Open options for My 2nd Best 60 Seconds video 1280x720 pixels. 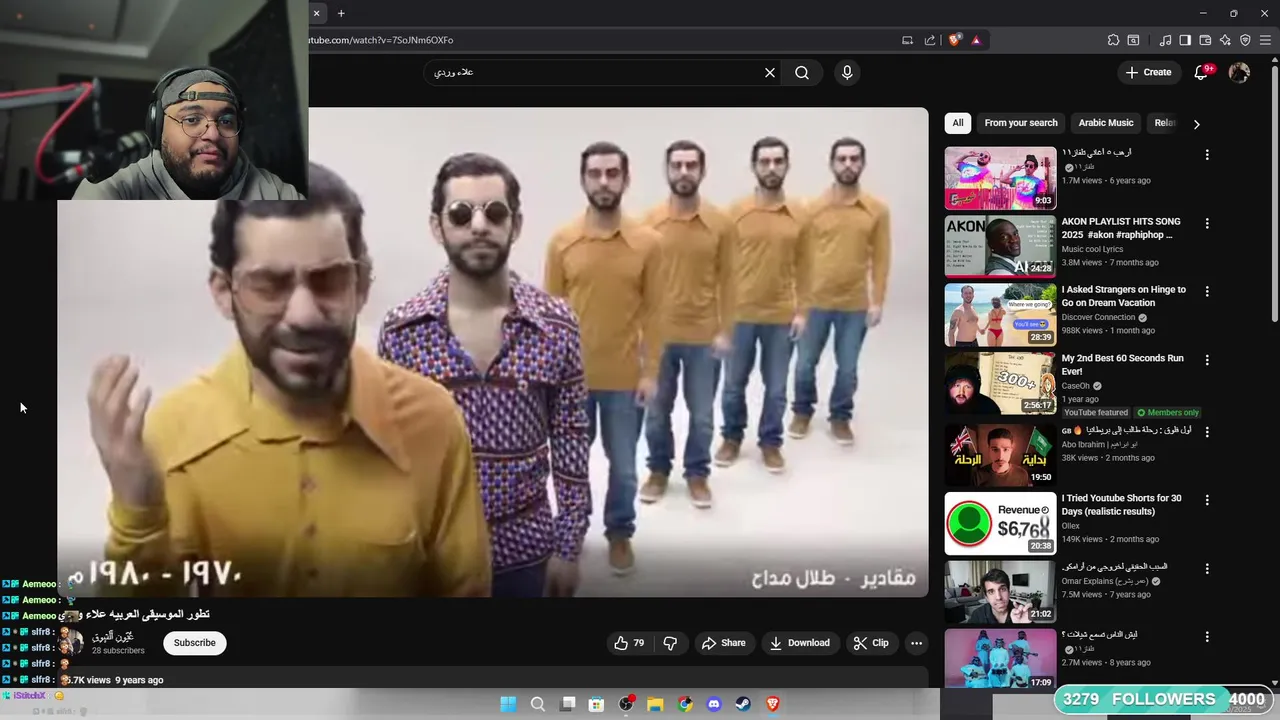pos(1207,359)
